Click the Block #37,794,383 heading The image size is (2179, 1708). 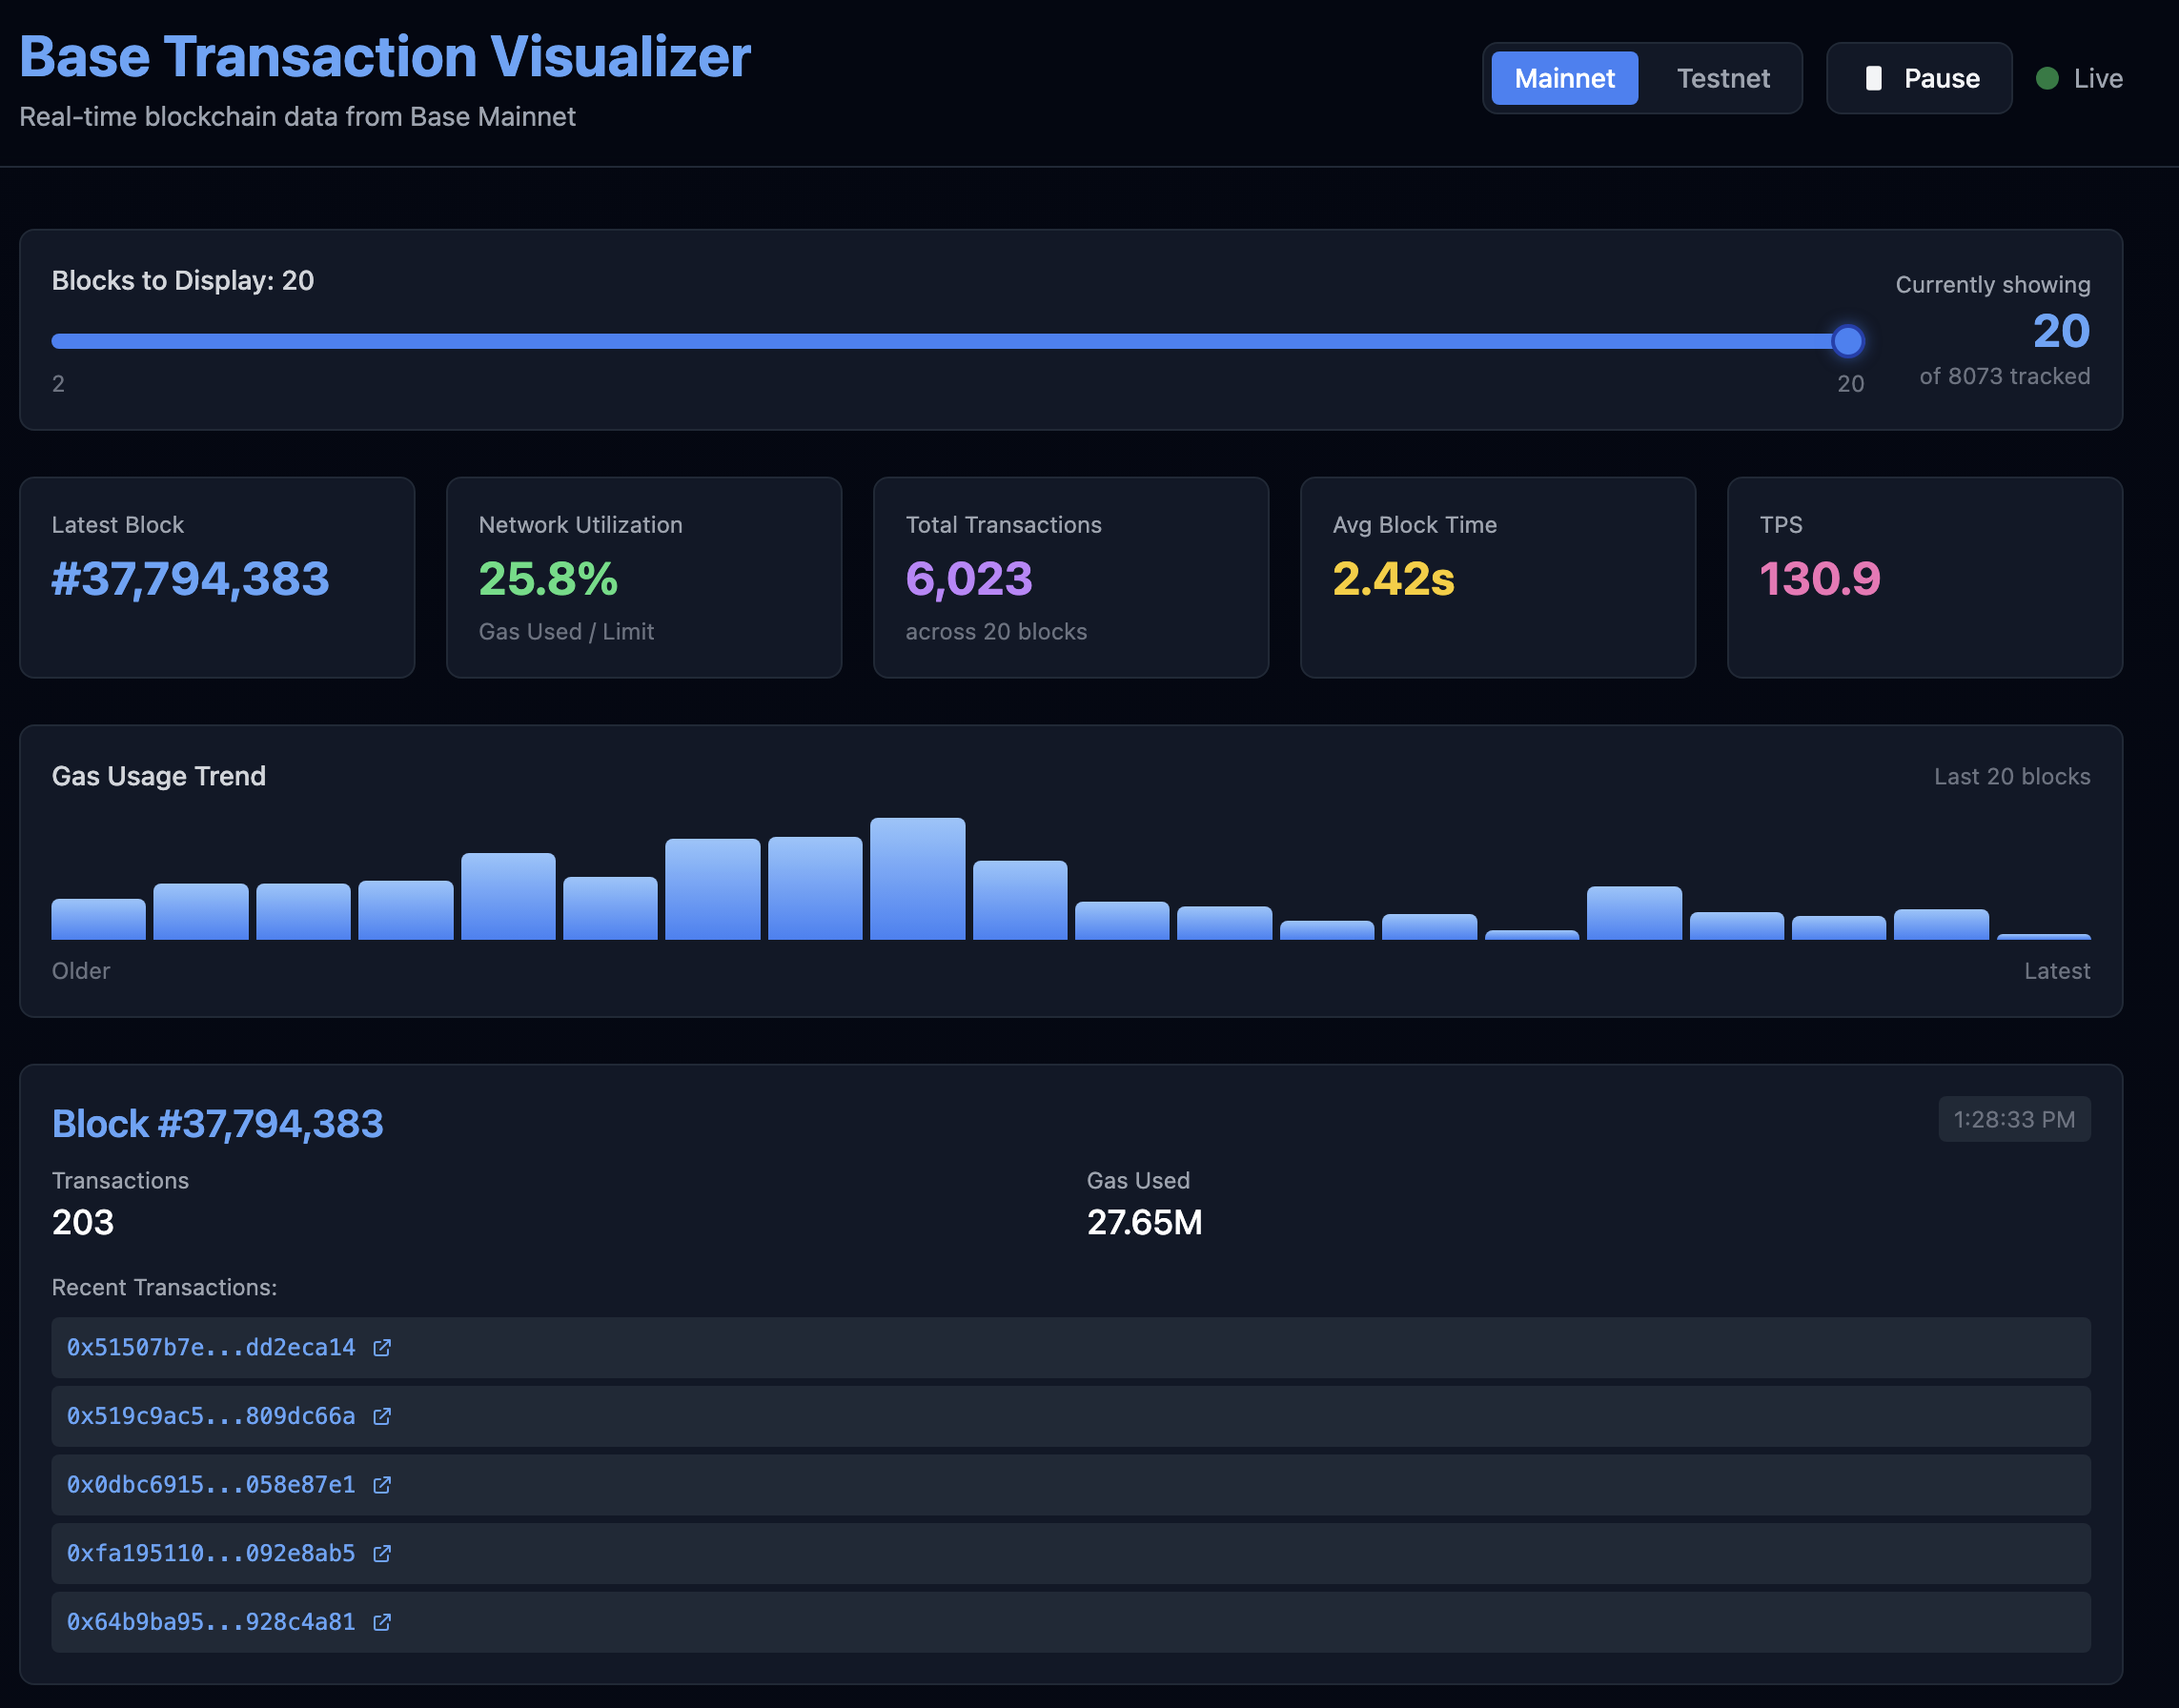(217, 1124)
